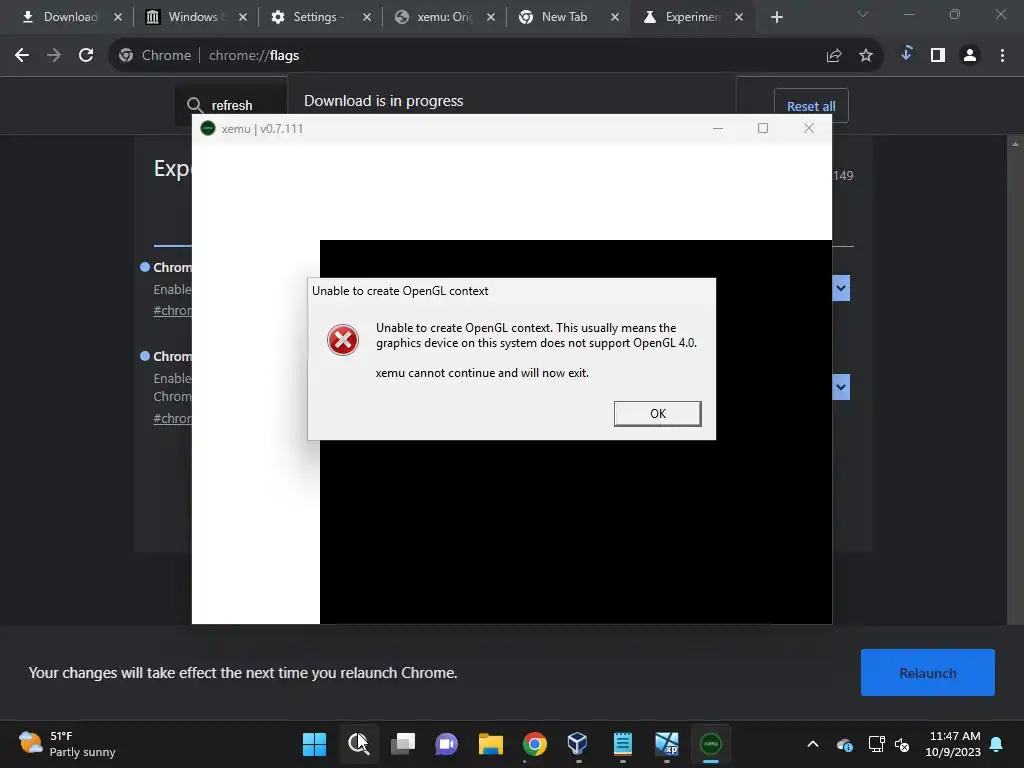Open first flag's dropdown arrow
Image resolution: width=1024 pixels, height=768 pixels.
[x=841, y=288]
